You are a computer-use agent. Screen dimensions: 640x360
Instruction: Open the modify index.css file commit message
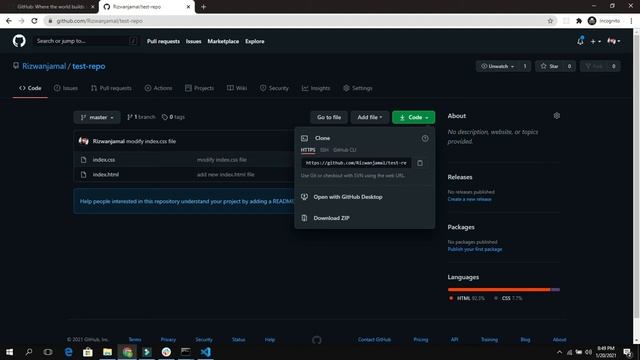tap(222, 160)
